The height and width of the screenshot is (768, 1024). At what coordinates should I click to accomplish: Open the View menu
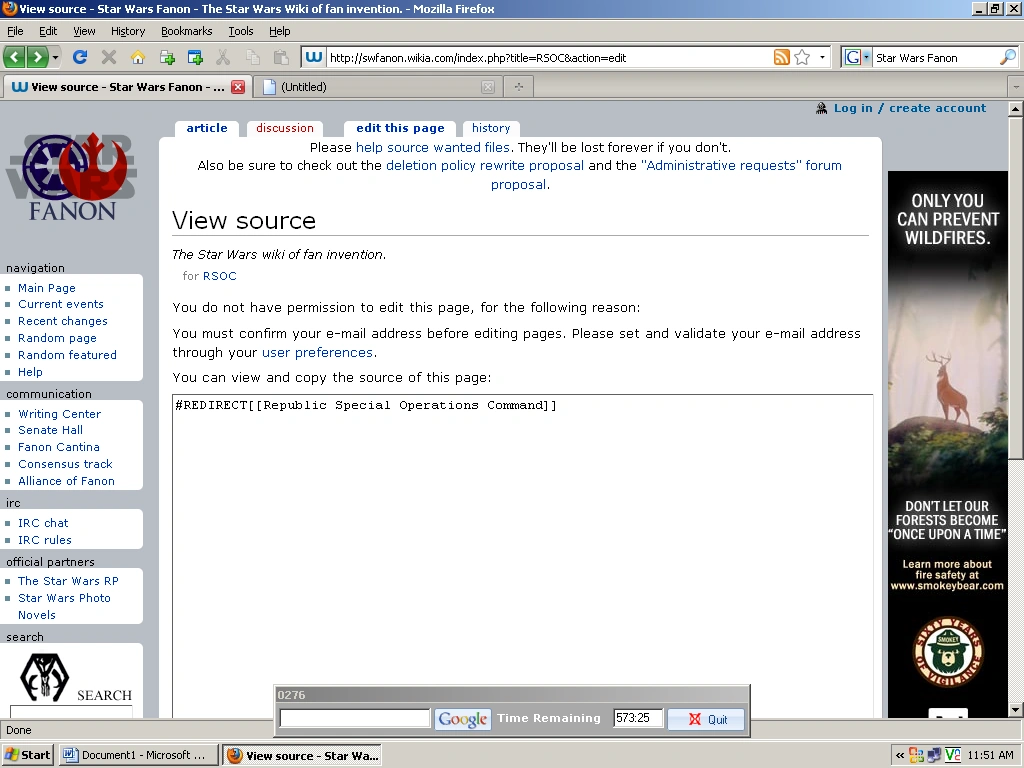coord(84,31)
